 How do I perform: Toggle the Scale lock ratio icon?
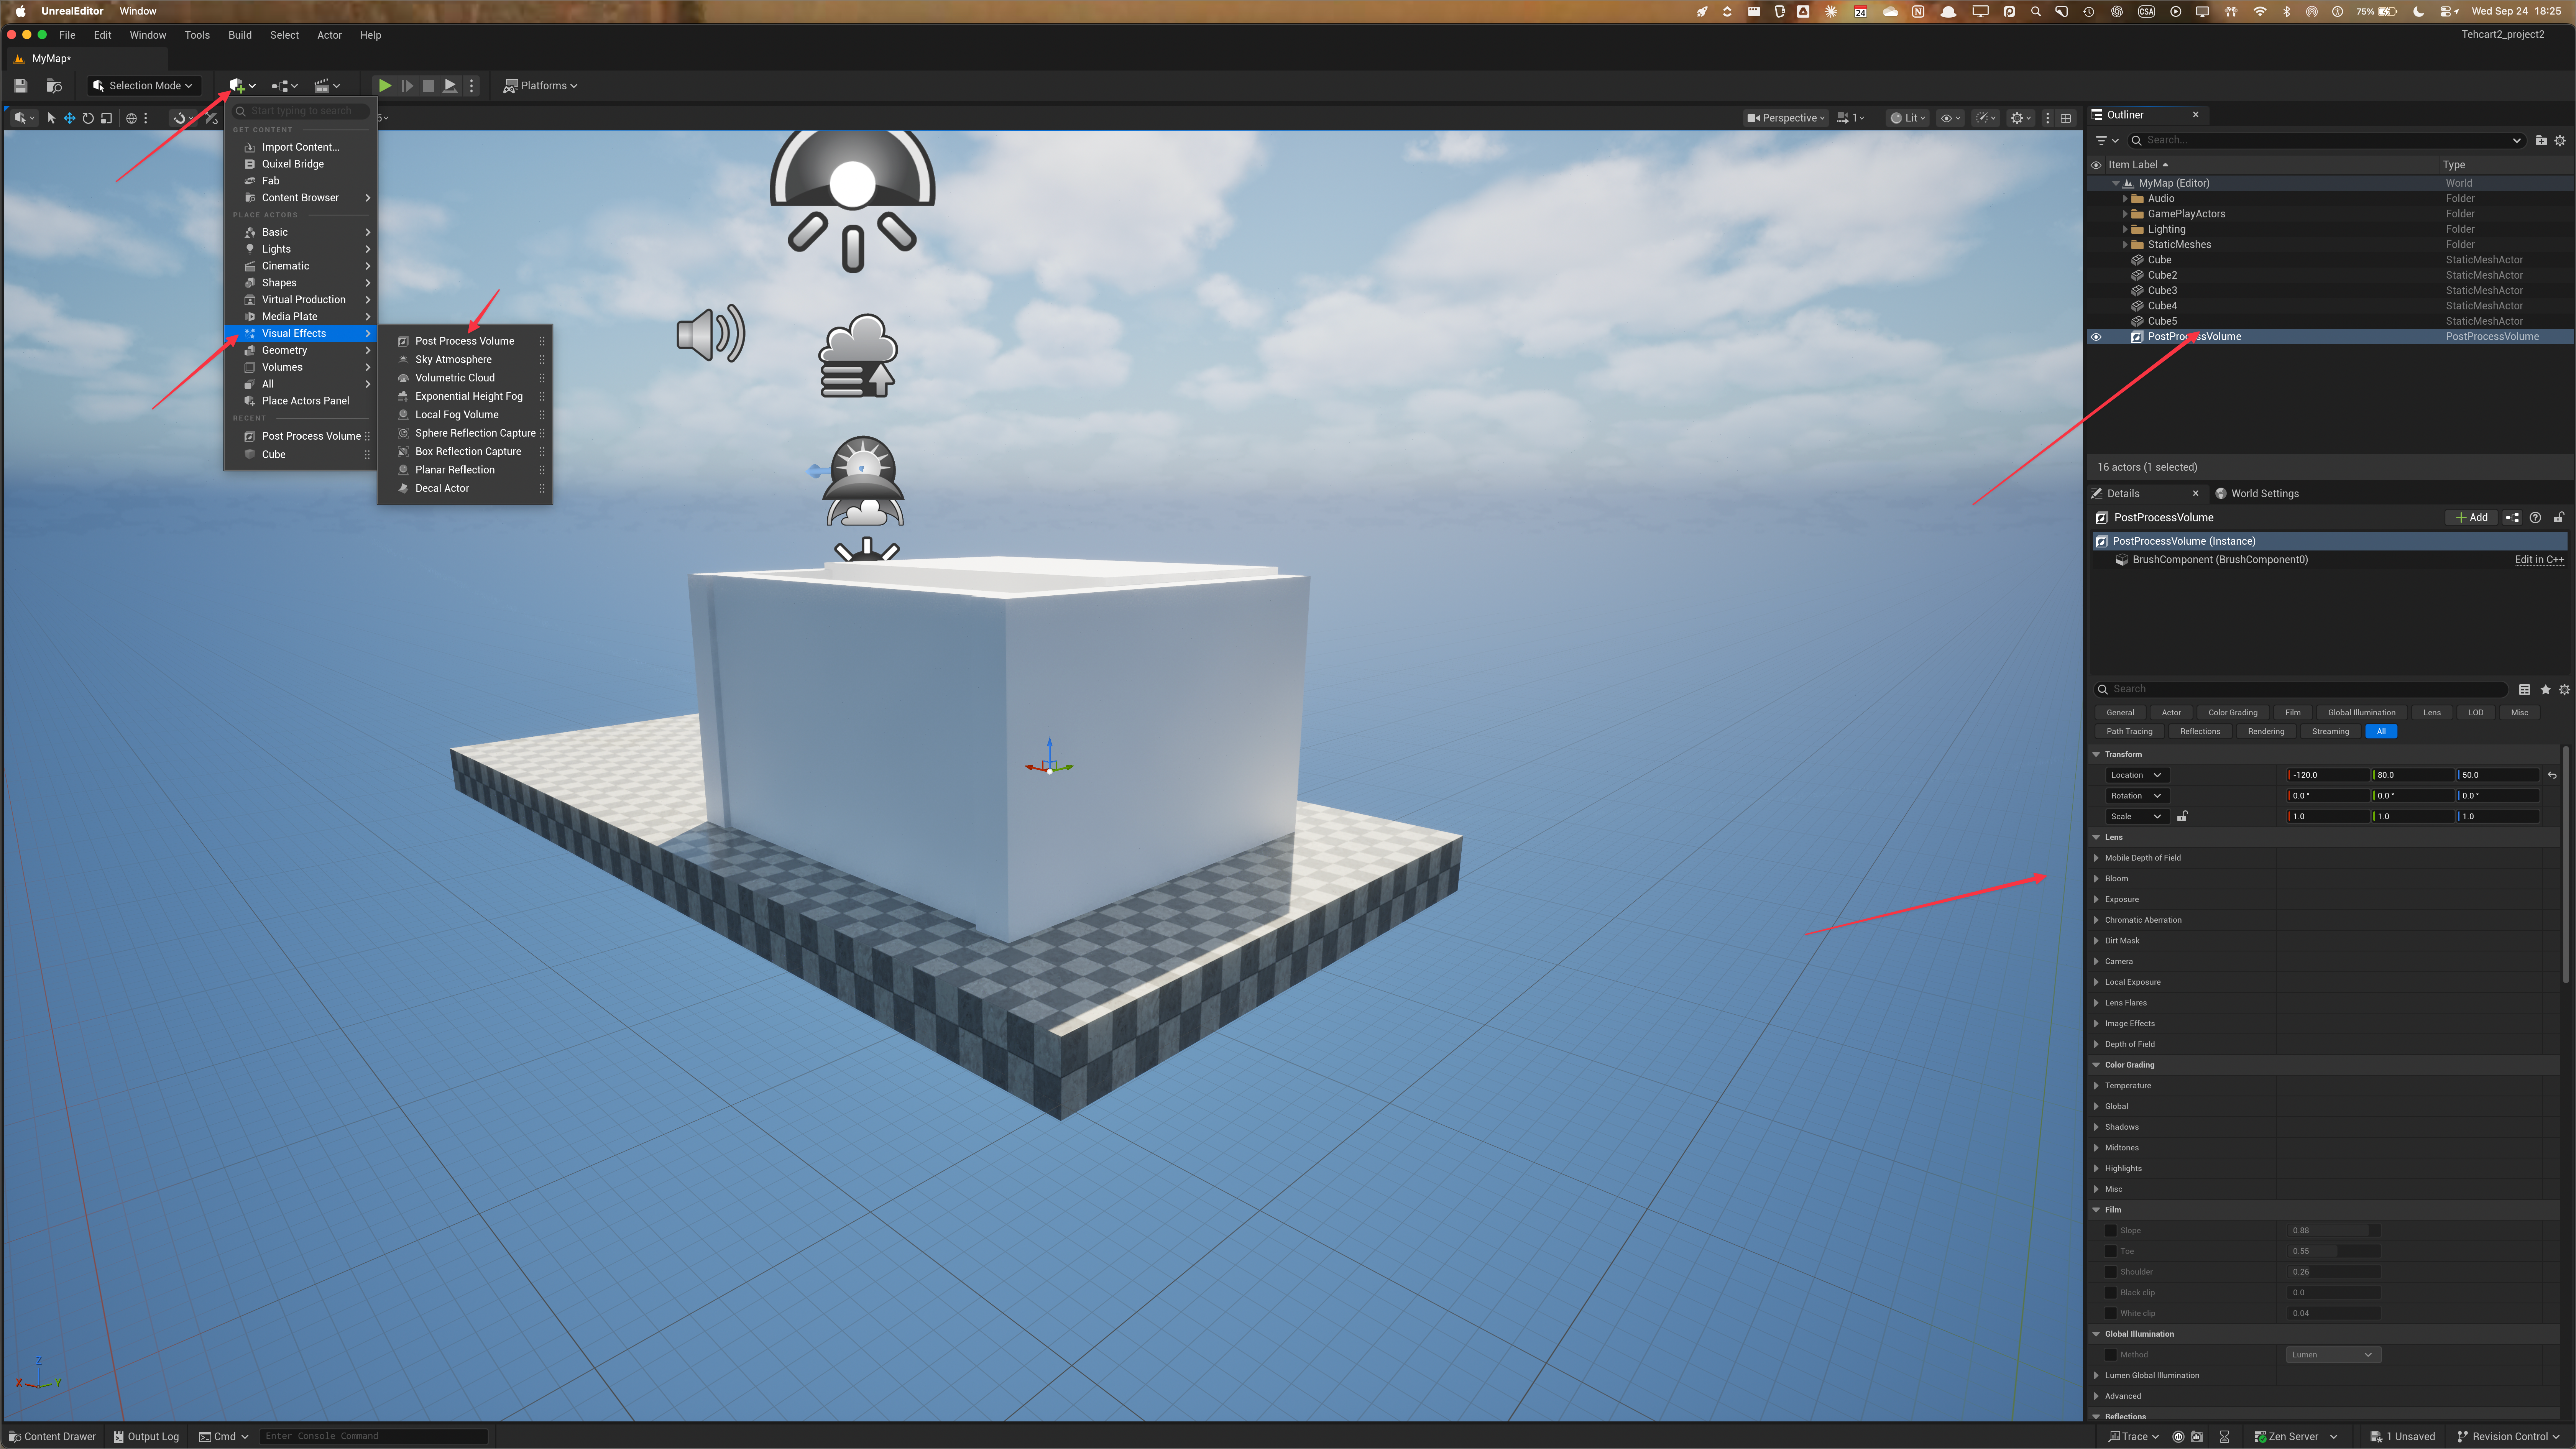[2182, 817]
